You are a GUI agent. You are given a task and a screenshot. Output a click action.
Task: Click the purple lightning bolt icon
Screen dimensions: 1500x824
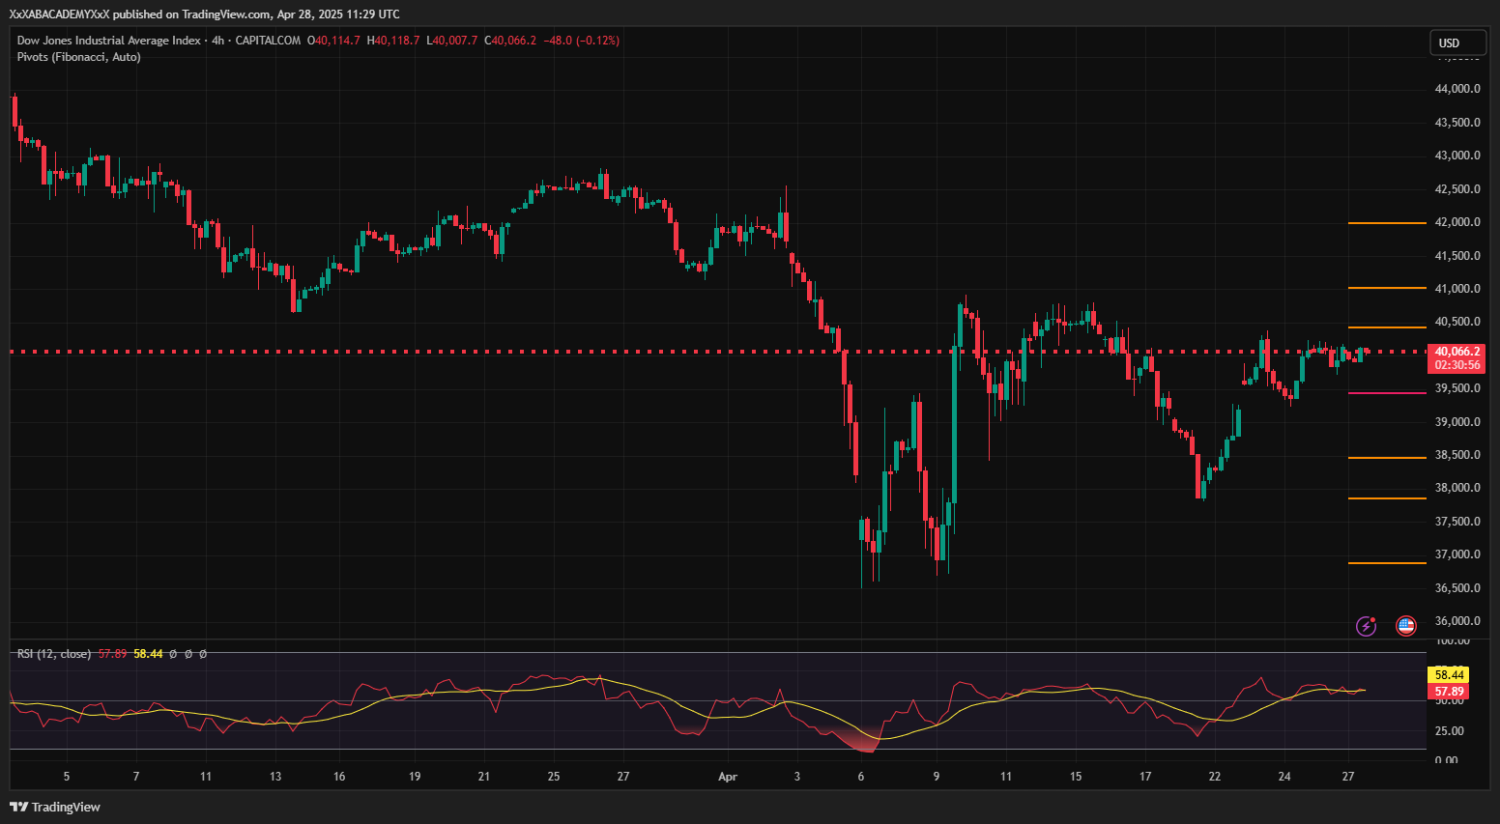[x=1366, y=626]
